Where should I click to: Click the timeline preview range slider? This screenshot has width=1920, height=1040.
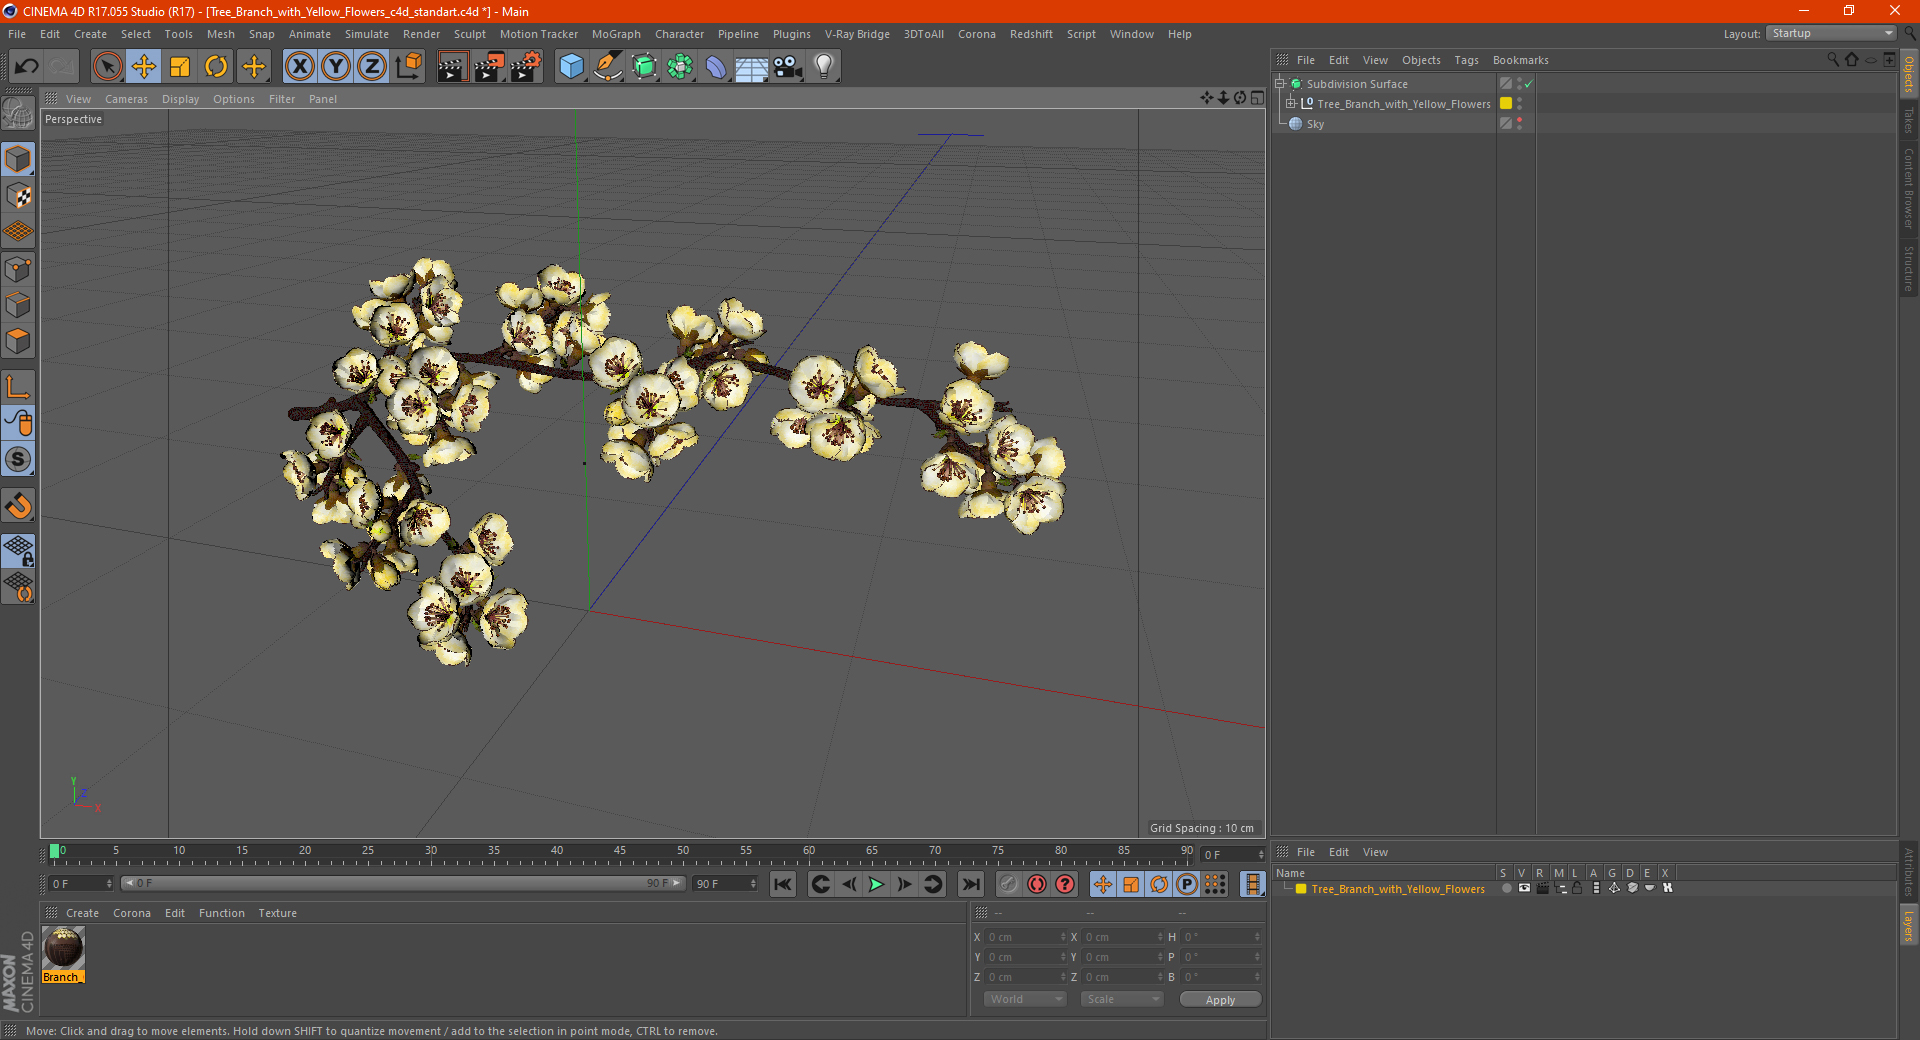coord(402,883)
